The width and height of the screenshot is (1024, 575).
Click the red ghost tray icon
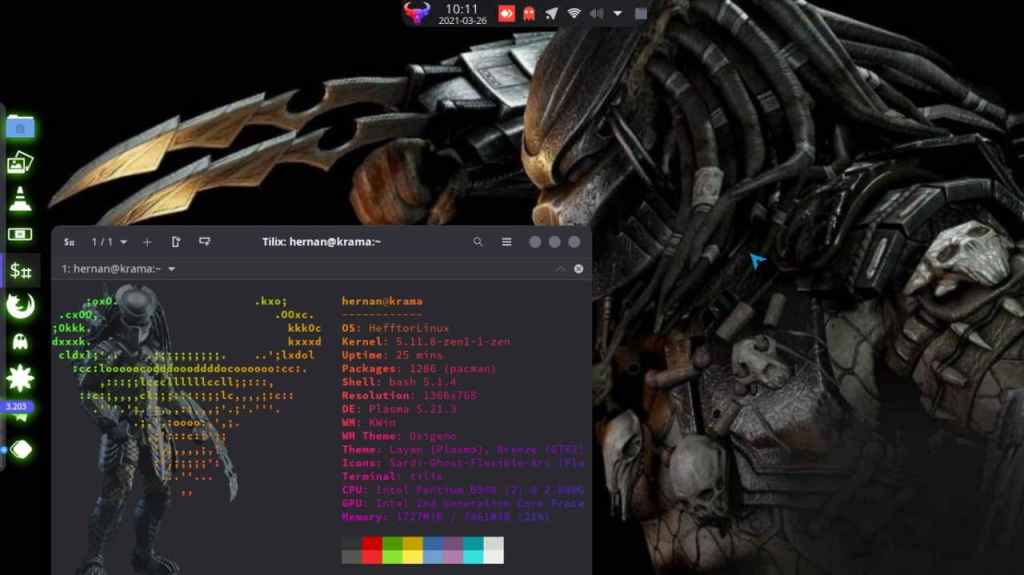[529, 14]
